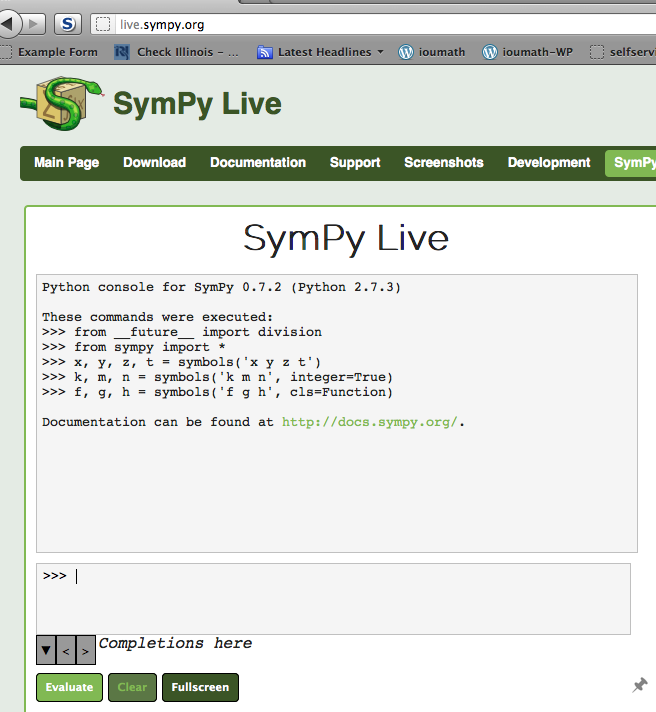
Task: Click into the Python prompt input area
Action: [x=333, y=598]
